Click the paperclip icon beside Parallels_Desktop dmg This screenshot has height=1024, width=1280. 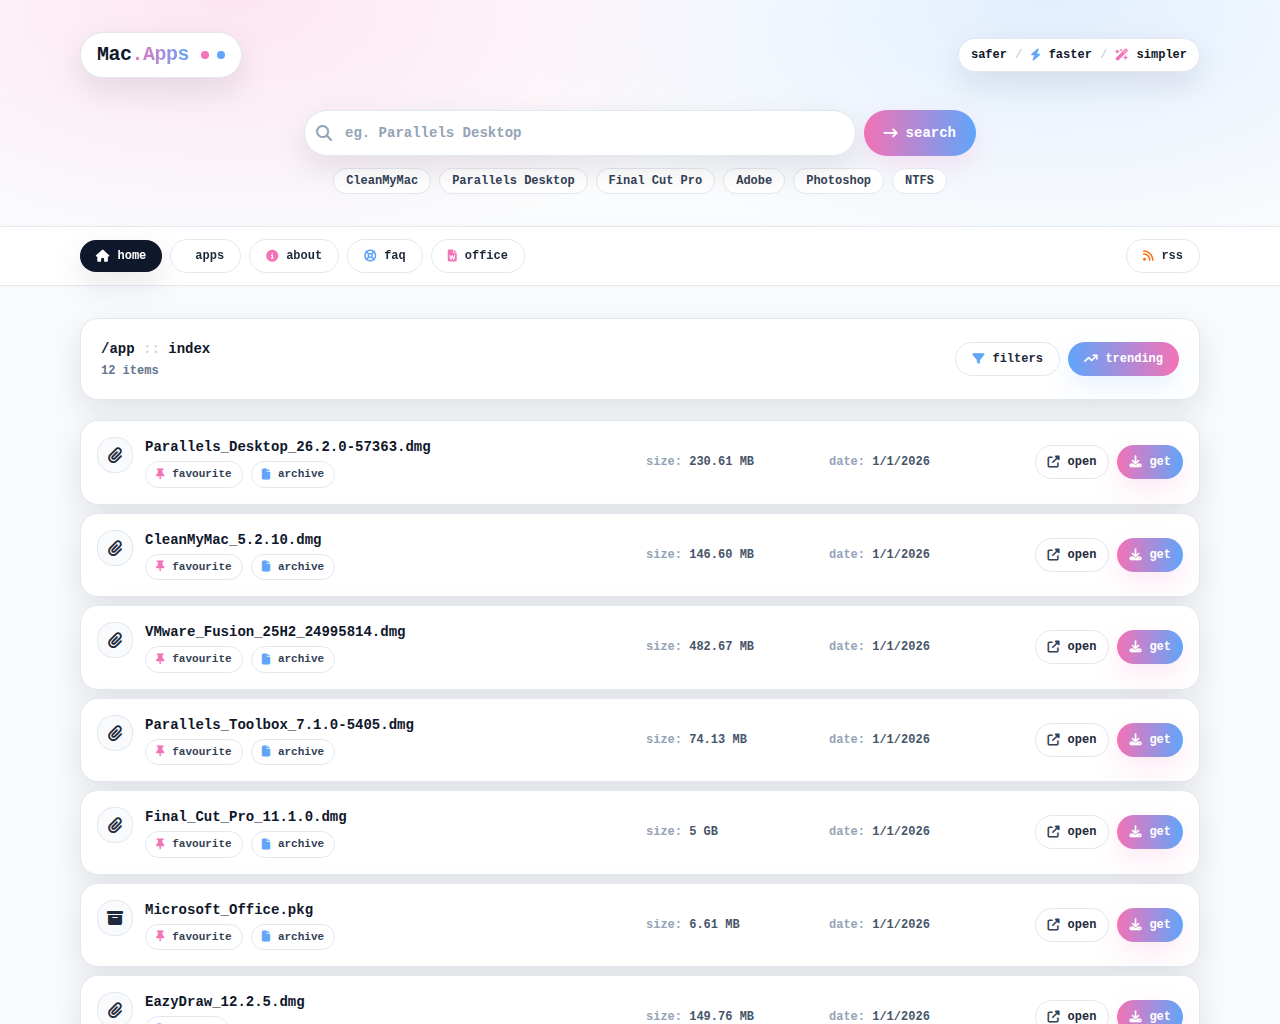[114, 454]
